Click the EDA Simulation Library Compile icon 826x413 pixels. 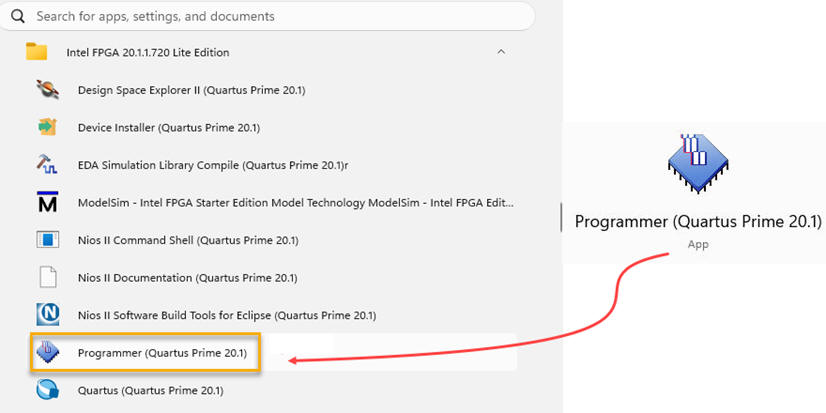coord(47,164)
